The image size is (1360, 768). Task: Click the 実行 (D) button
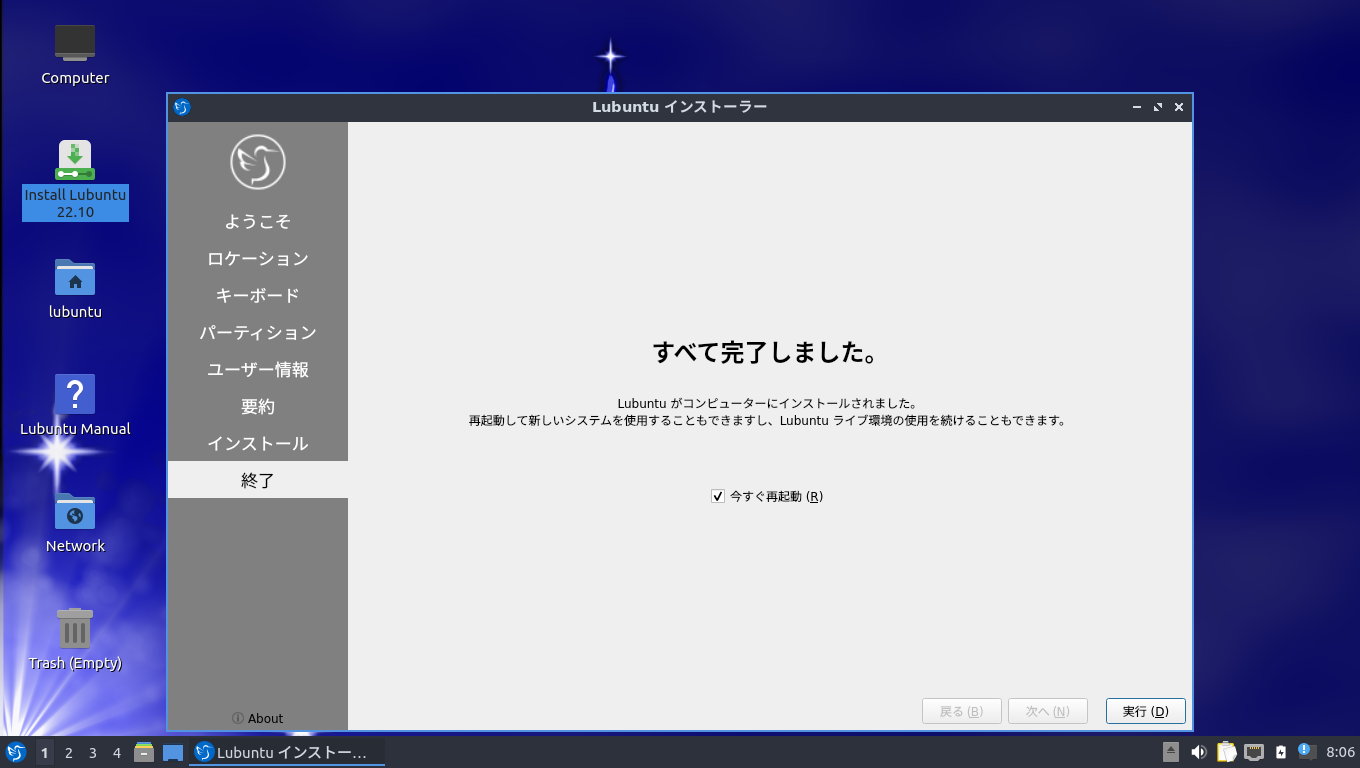pyautogui.click(x=1145, y=711)
